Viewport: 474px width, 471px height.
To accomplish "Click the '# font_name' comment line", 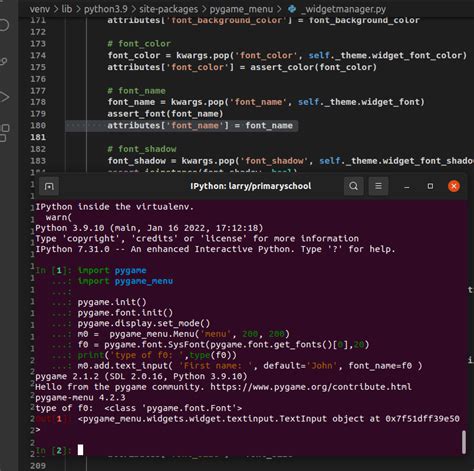I will click(x=136, y=91).
